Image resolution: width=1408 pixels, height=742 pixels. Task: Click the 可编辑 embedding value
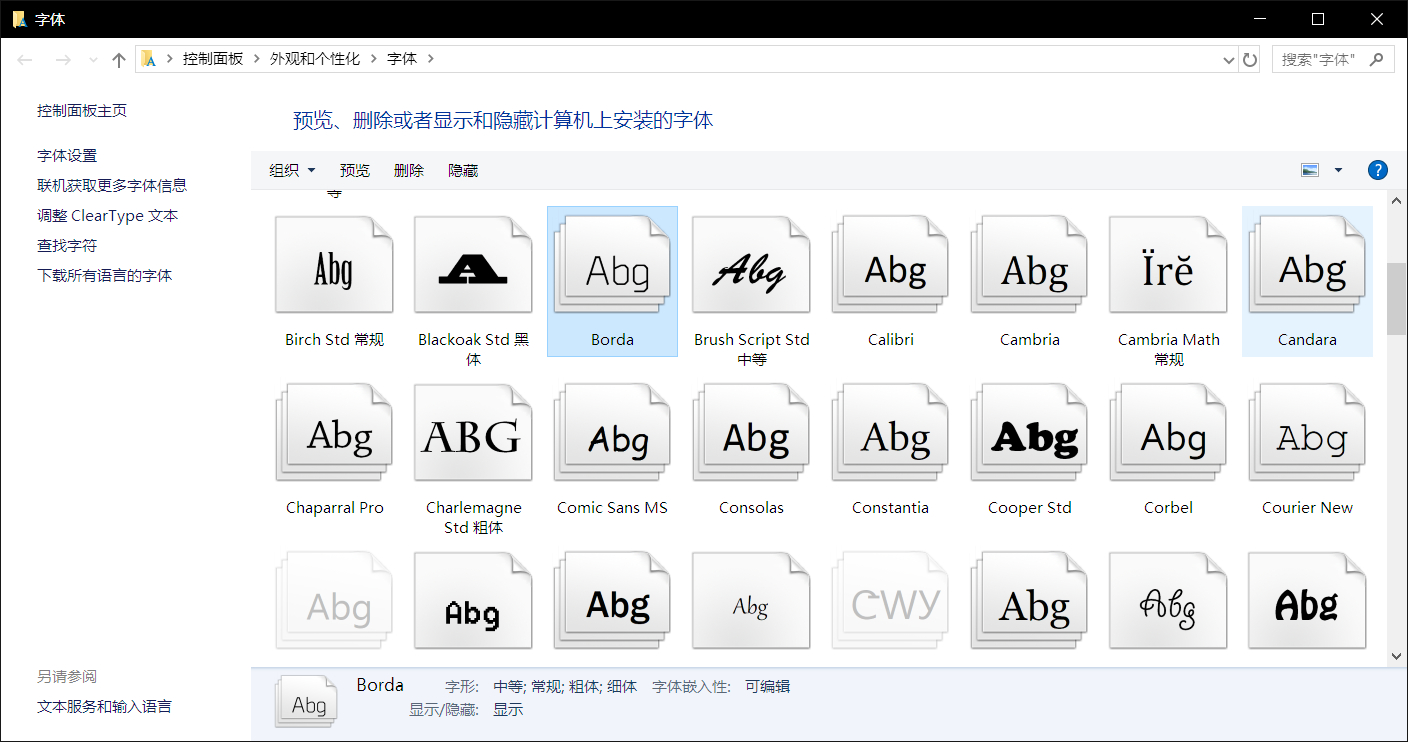767,687
